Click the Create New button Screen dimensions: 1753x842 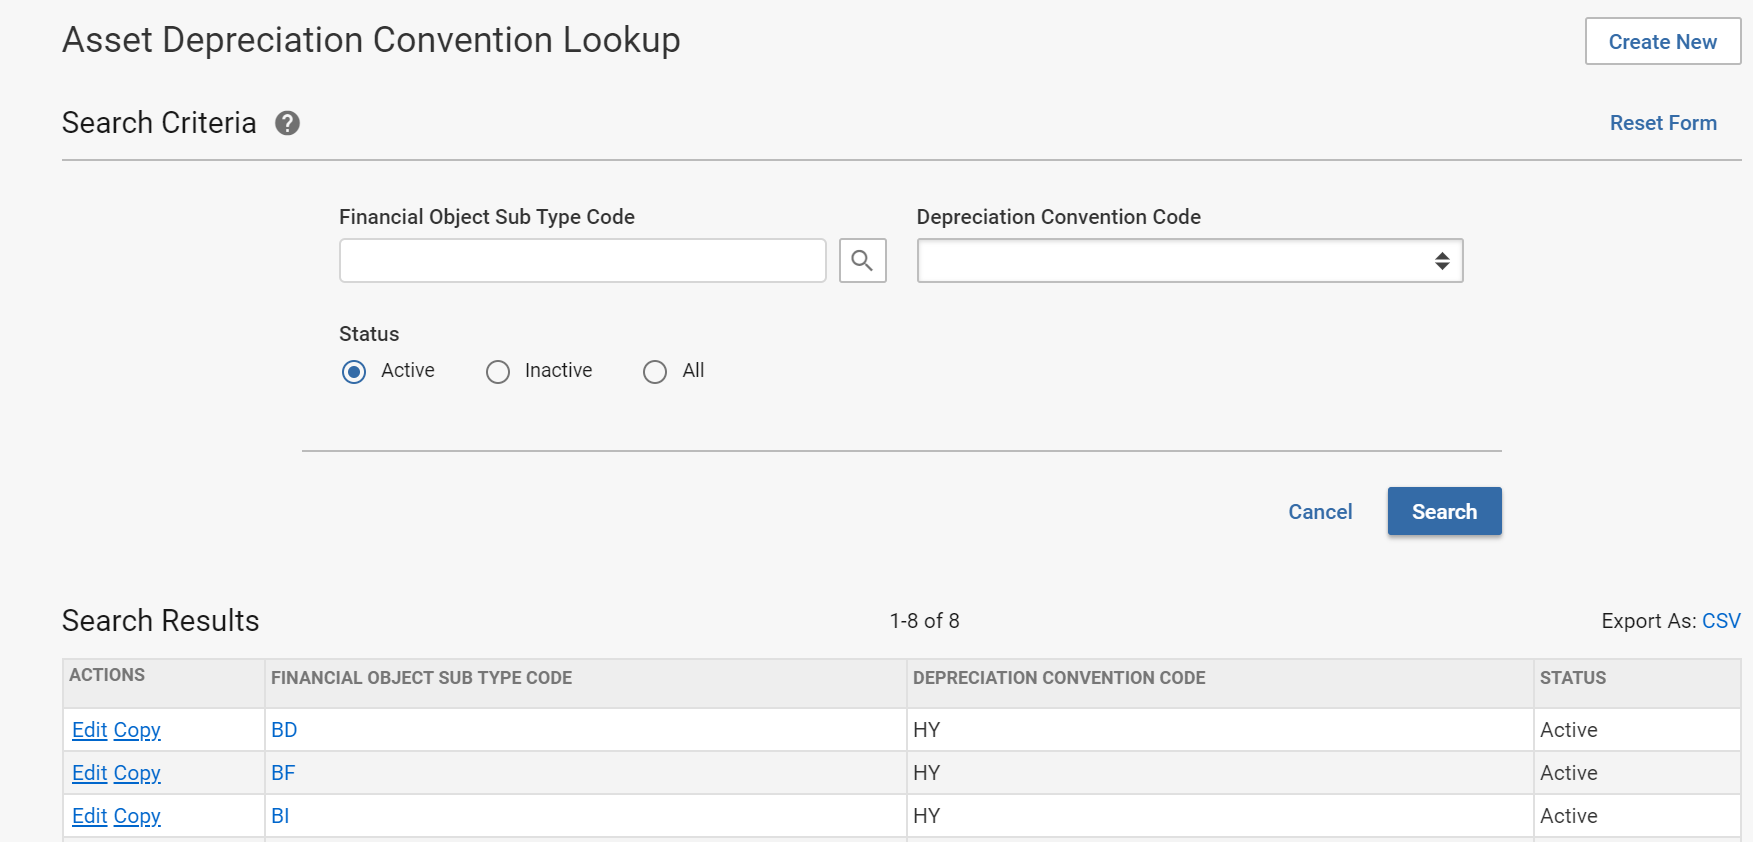[1662, 42]
